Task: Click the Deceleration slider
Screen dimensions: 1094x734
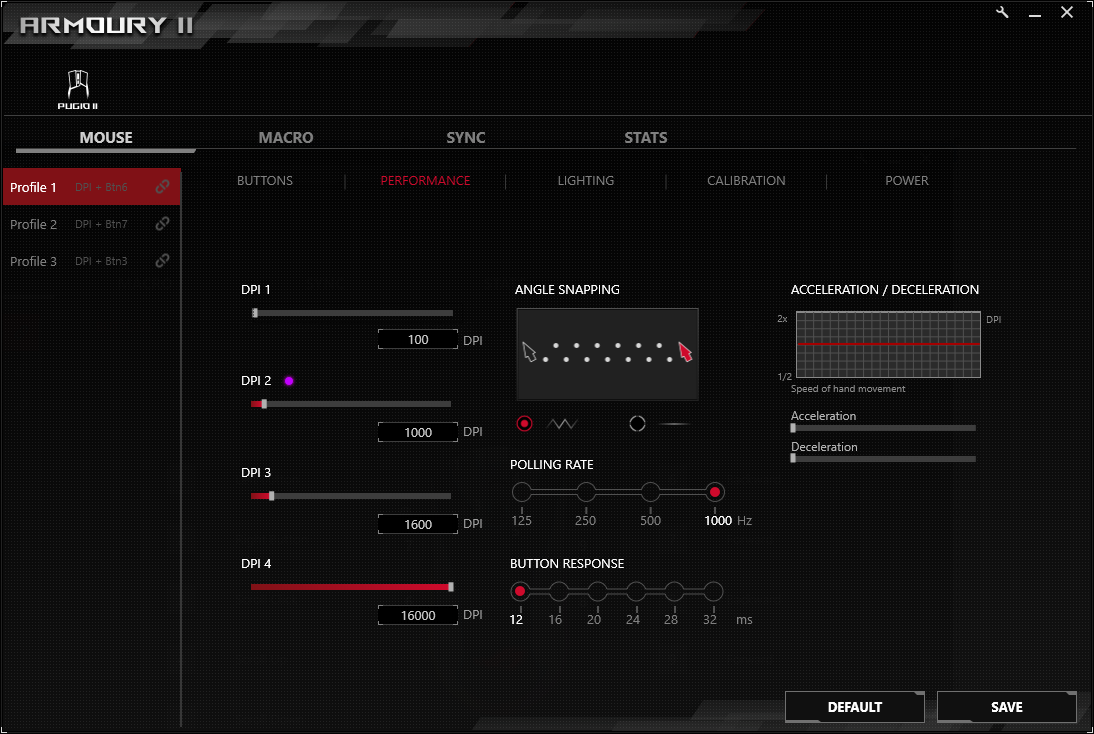Action: point(883,458)
